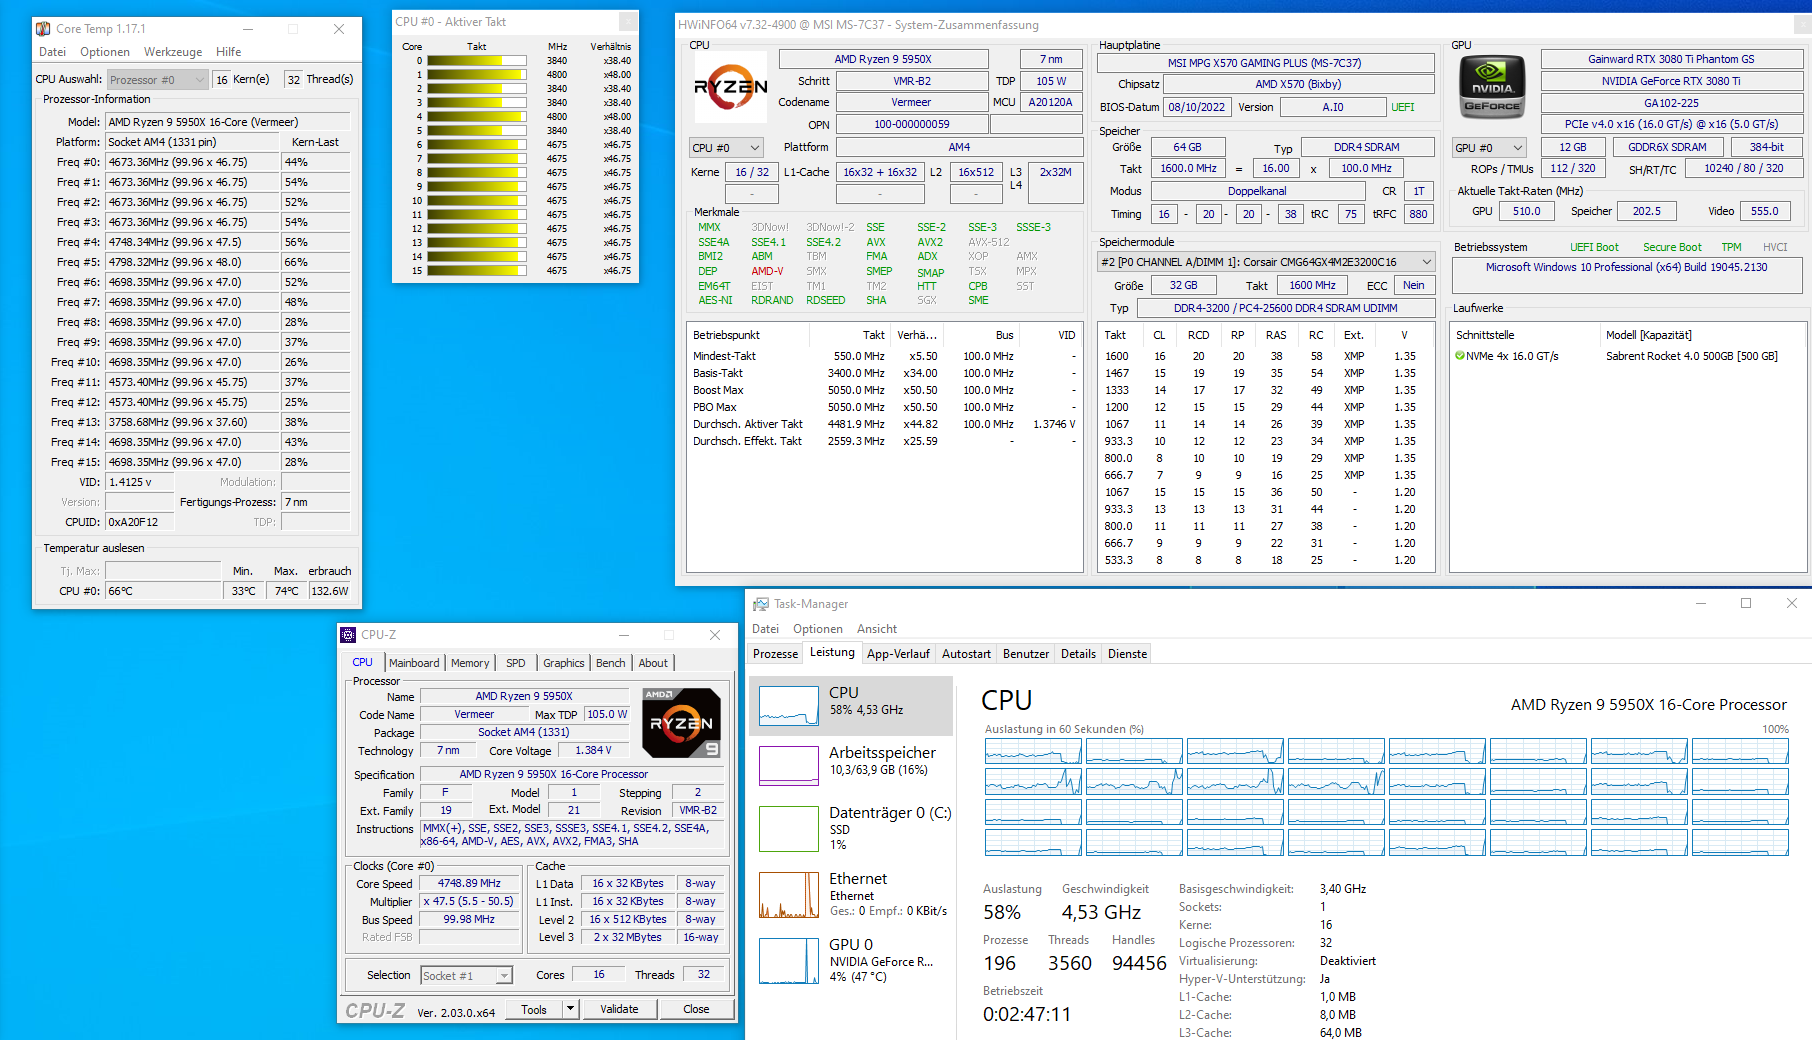Open the Memory tab in CPU-Z

click(x=470, y=663)
